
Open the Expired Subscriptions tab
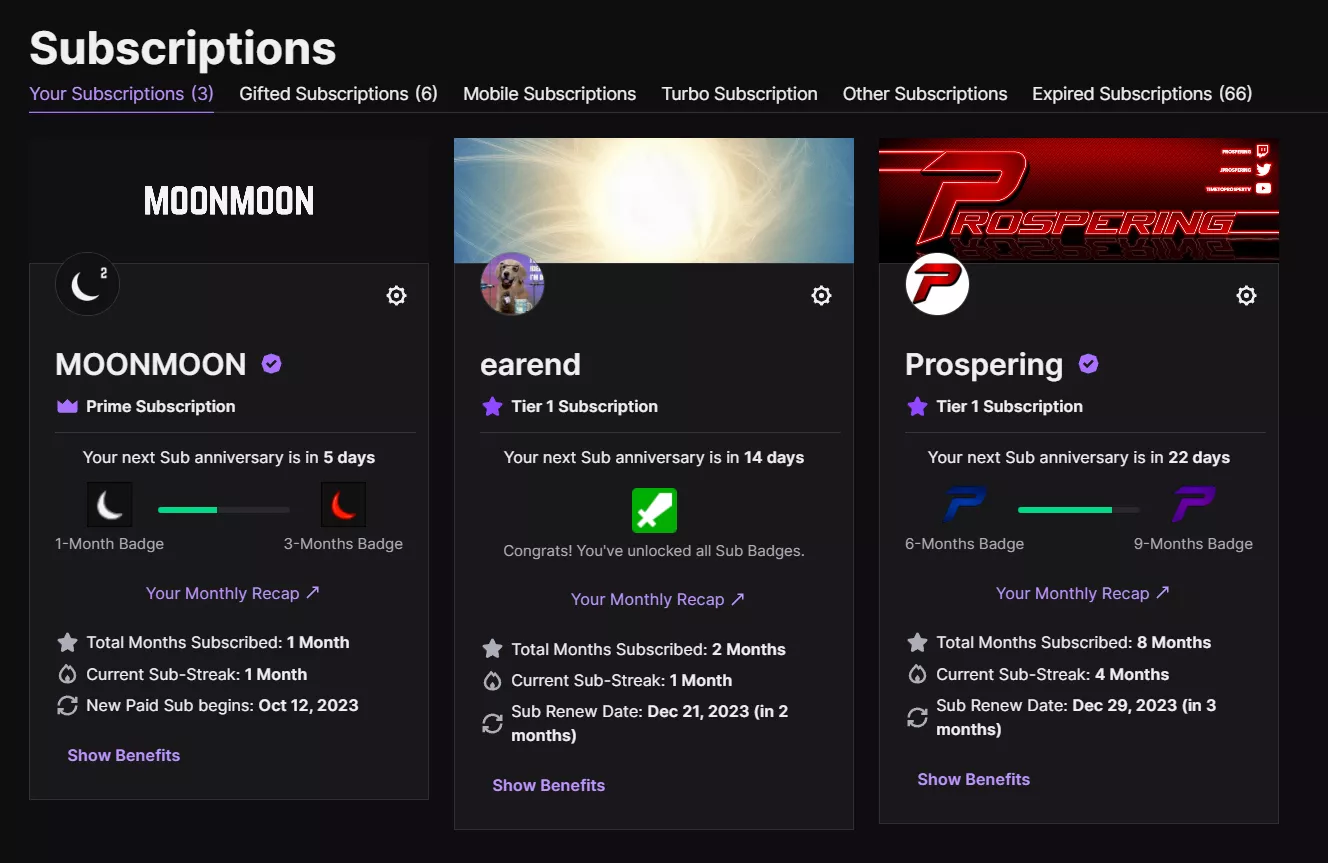coord(1141,93)
